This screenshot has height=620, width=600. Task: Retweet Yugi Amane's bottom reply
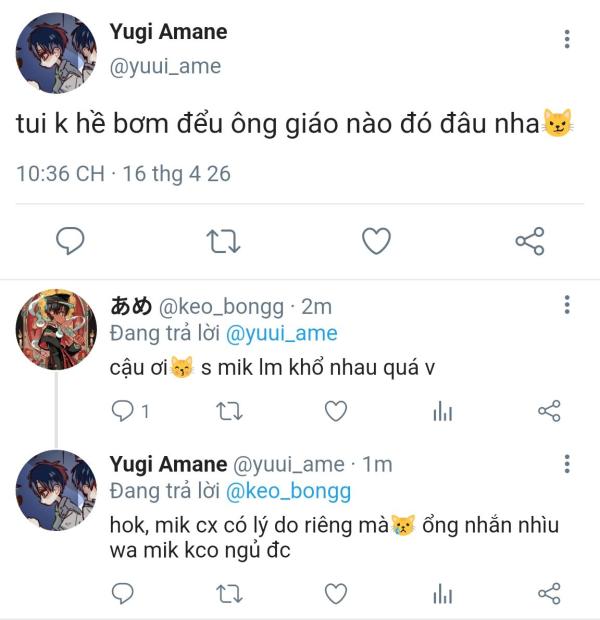[x=229, y=594]
